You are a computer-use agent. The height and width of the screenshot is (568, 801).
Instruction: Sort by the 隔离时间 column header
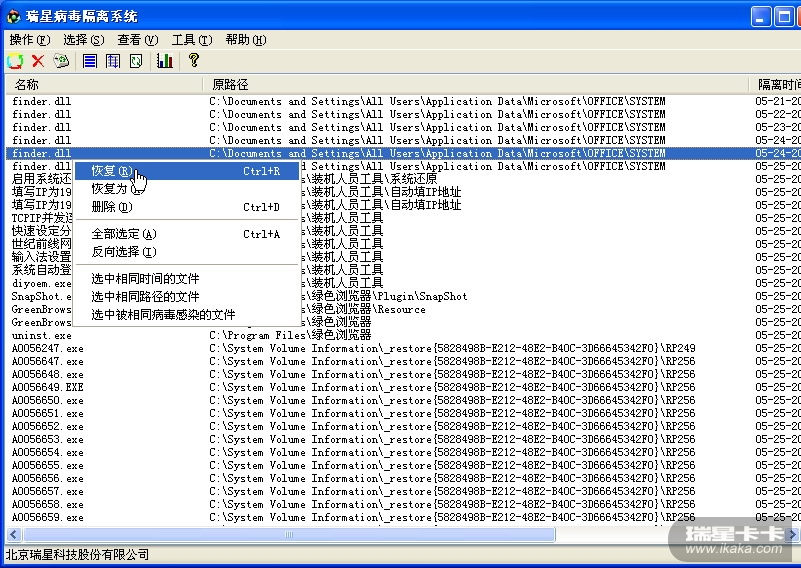775,84
